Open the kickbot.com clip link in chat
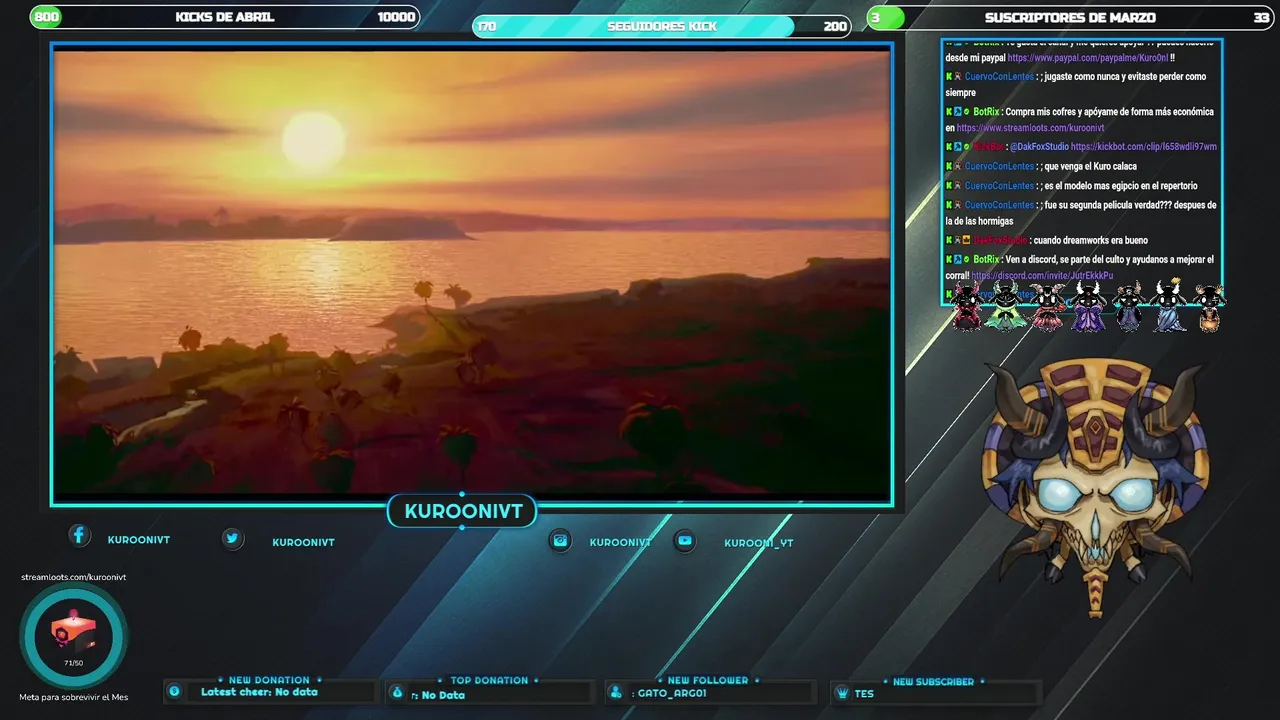Viewport: 1280px width, 720px height. [x=1144, y=147]
